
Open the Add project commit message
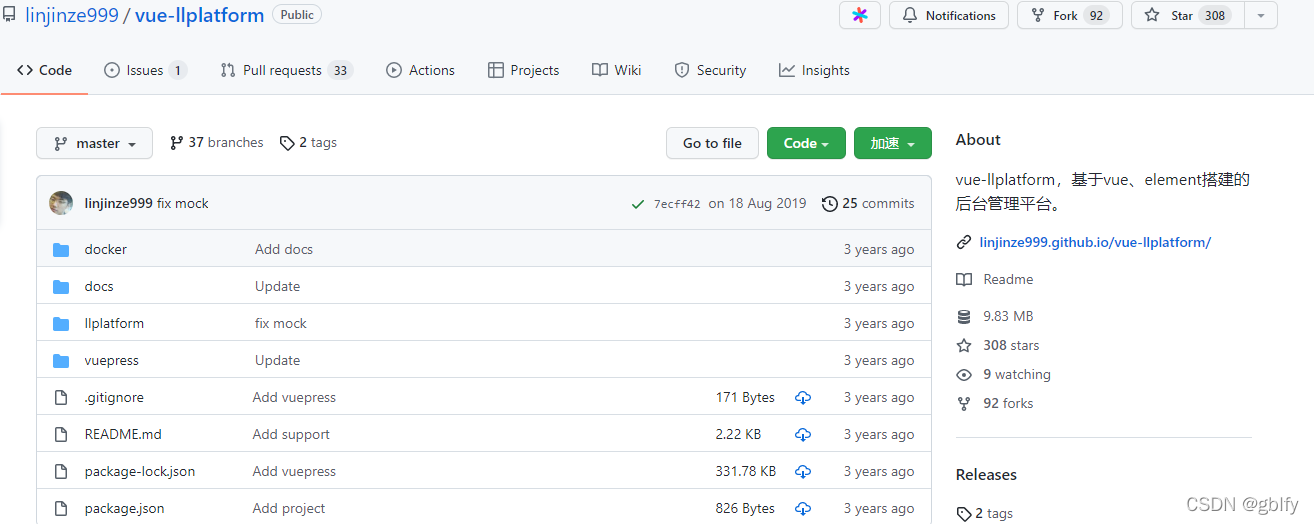coord(289,508)
